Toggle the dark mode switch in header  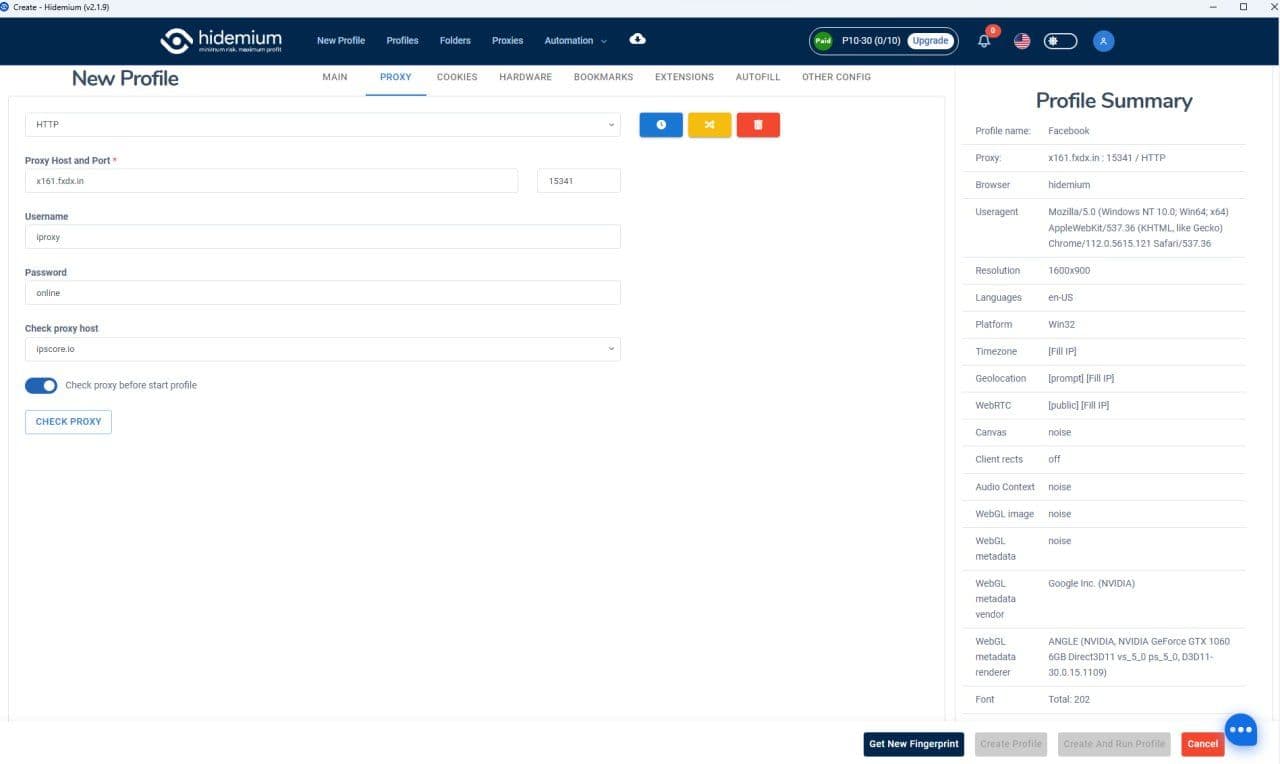click(x=1060, y=41)
